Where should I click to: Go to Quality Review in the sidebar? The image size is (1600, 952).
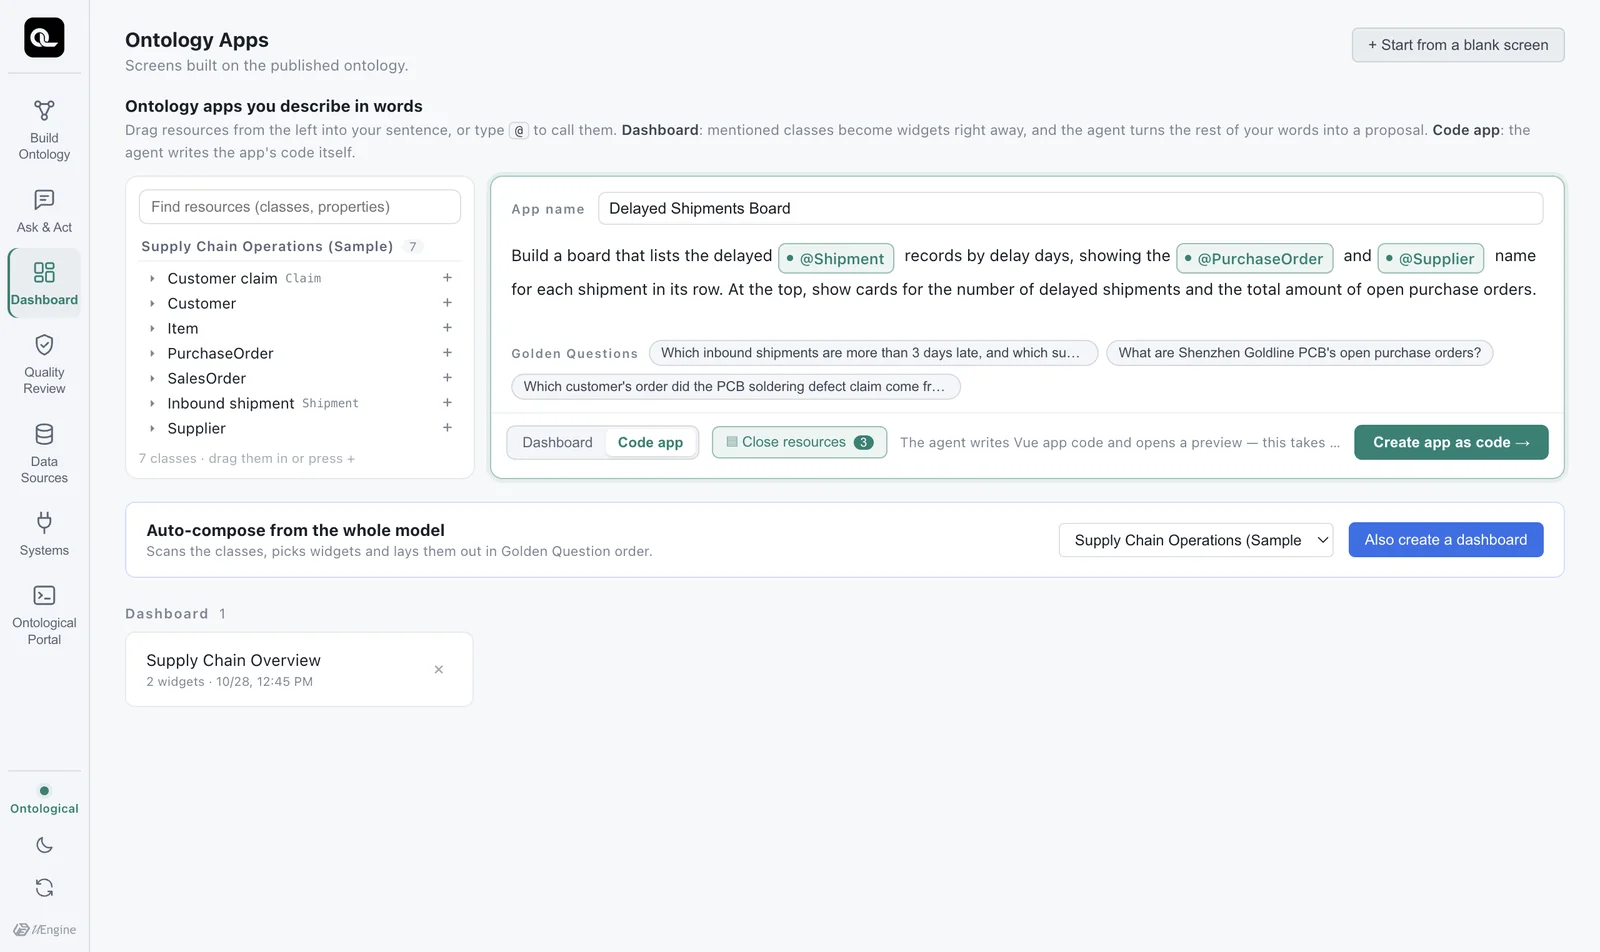pyautogui.click(x=44, y=365)
